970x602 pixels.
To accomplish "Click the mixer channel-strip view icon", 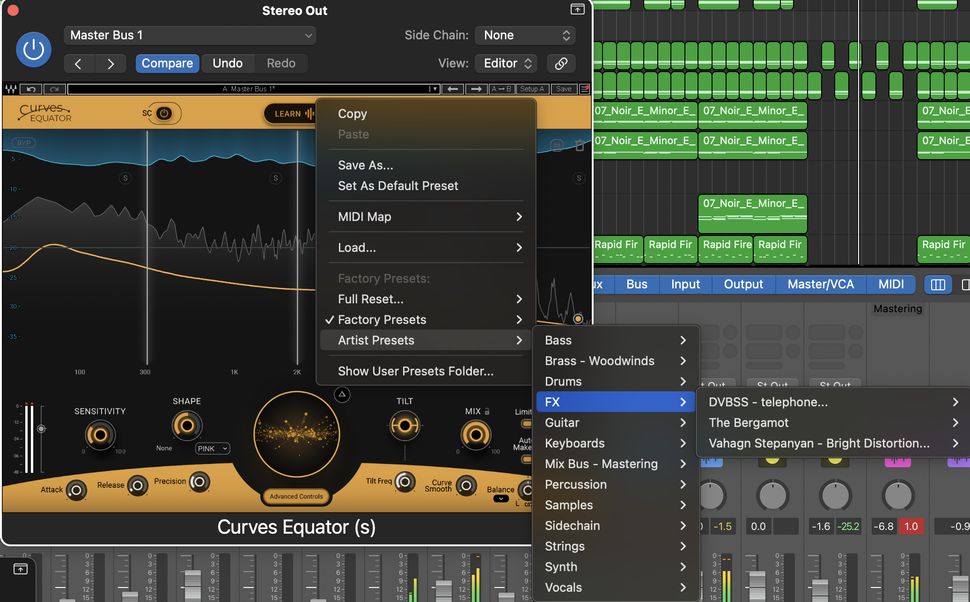I will pyautogui.click(x=938, y=284).
